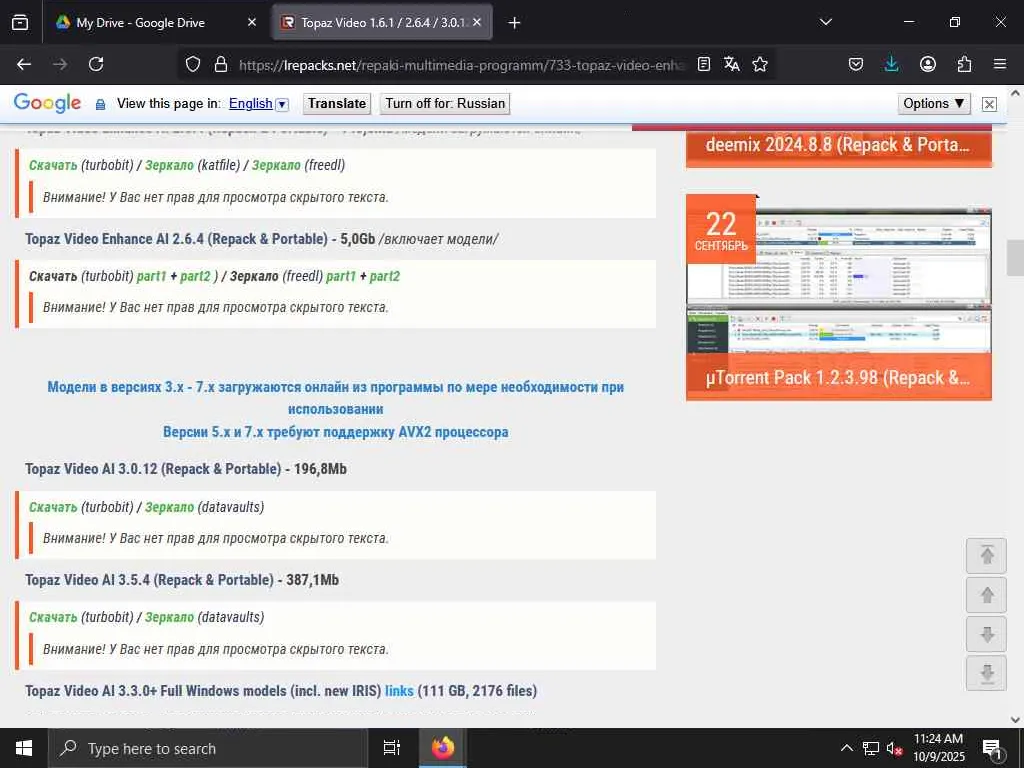This screenshot has height=768, width=1024.
Task: Go back to the previous page
Action: (24, 64)
